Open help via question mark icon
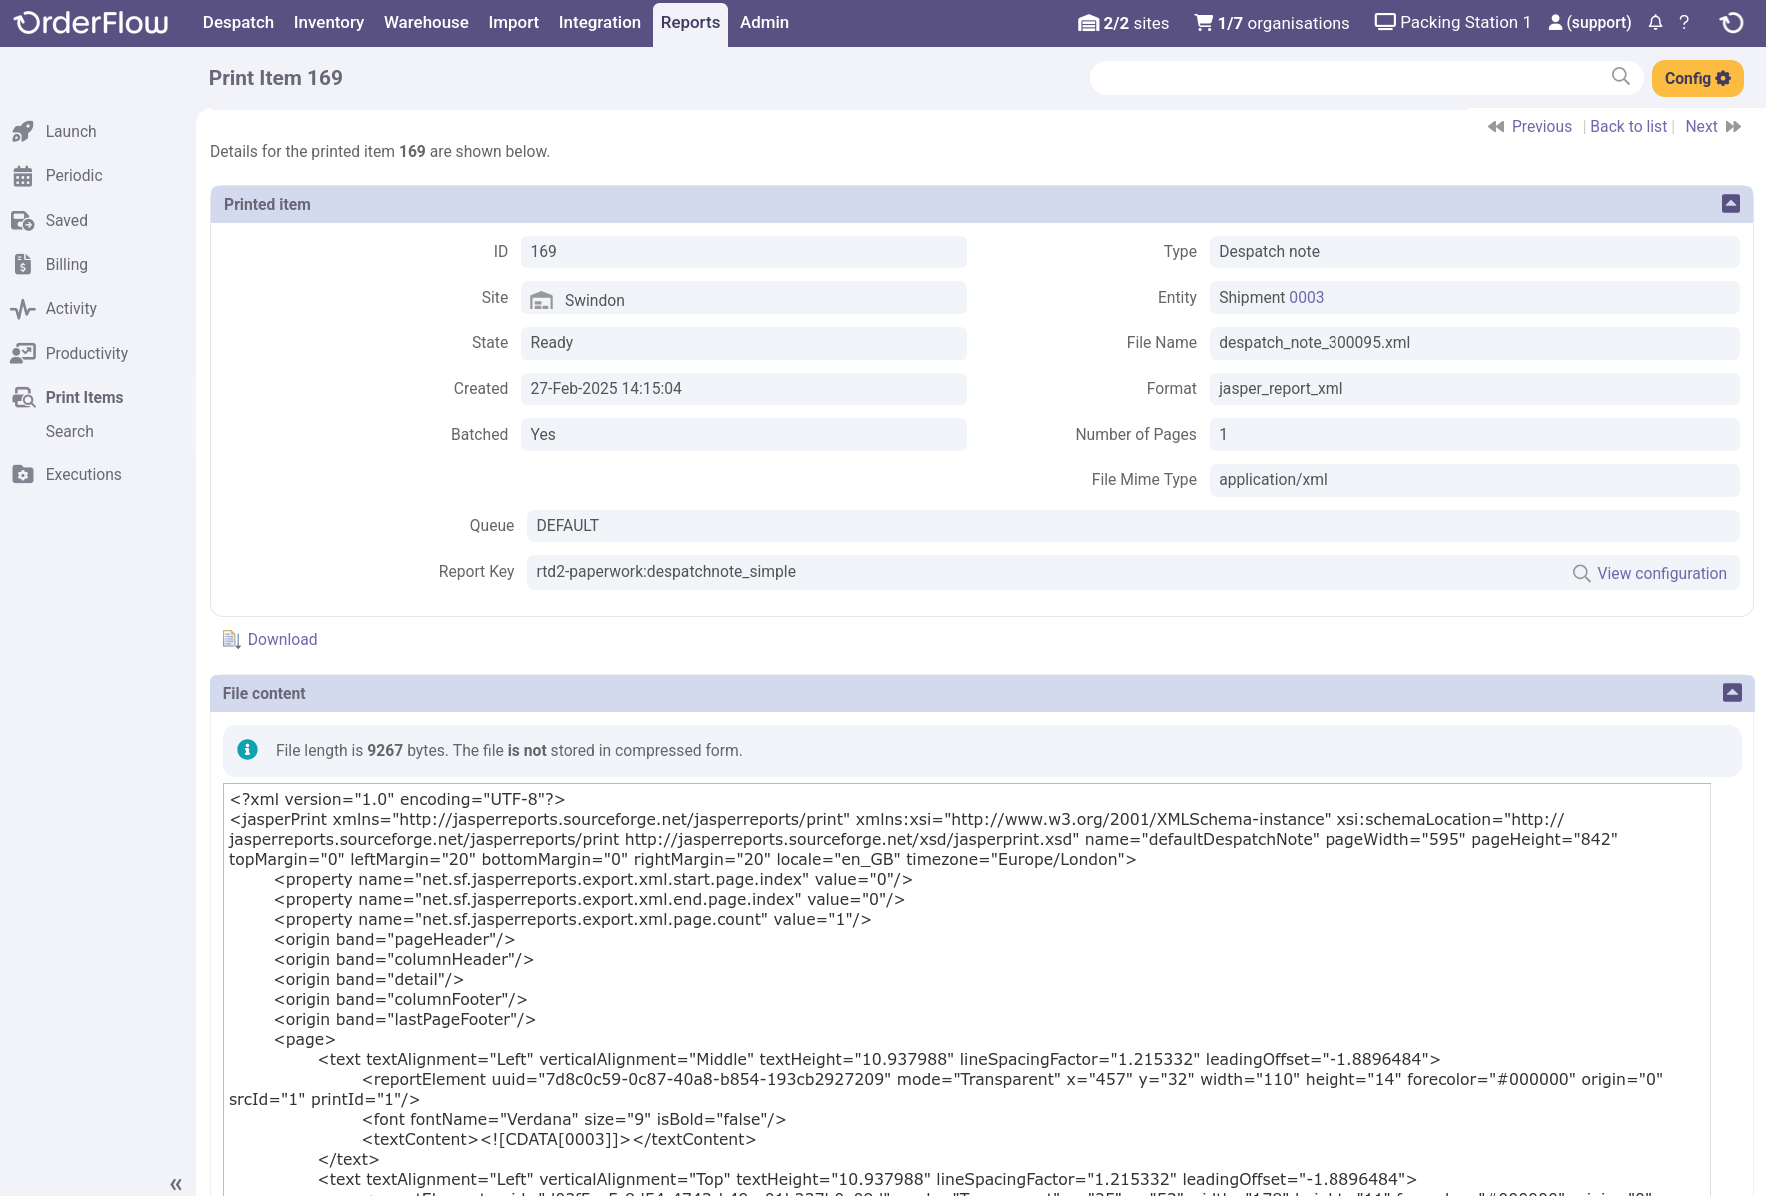1767x1196 pixels. tap(1684, 22)
